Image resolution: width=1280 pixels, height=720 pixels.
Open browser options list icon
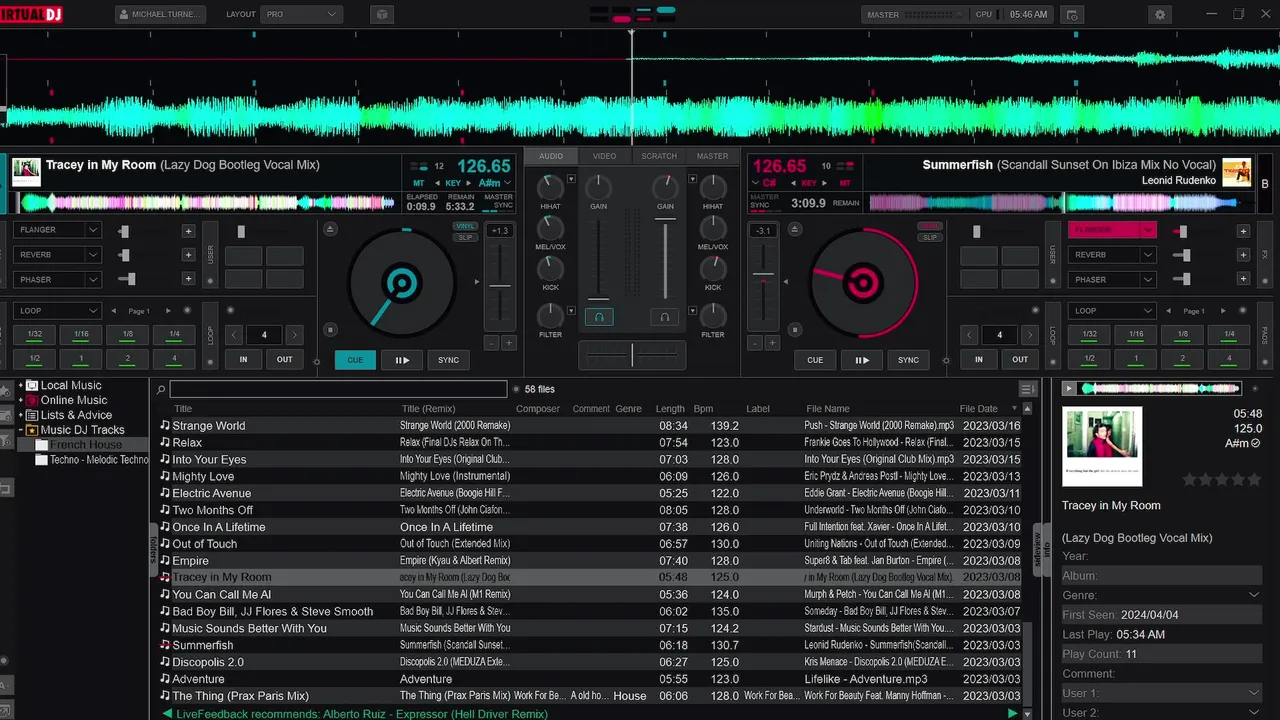[x=1027, y=389]
